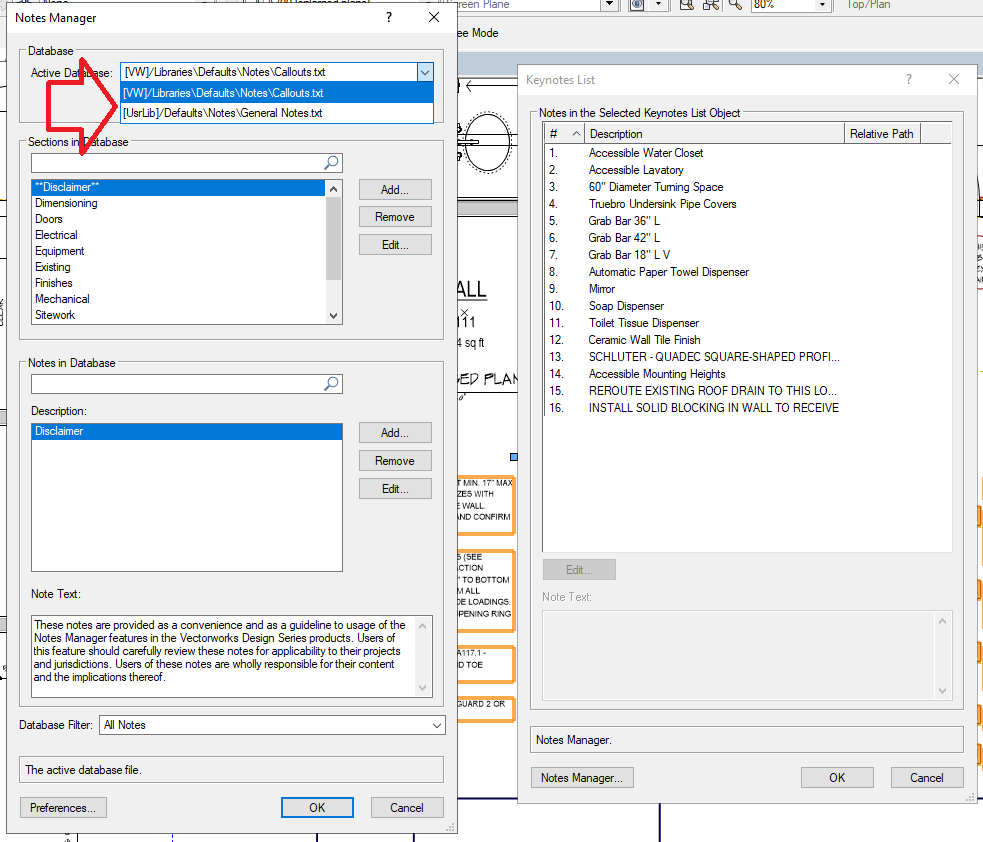Screen dimensions: 983x842
Task: Click the Notes in Database search field
Action: 176,384
